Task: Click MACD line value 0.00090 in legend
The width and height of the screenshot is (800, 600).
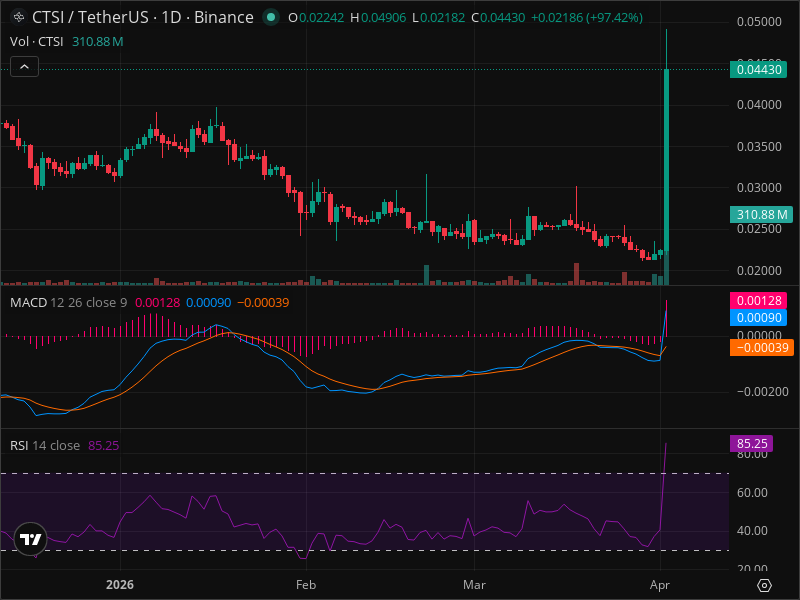Action: (x=209, y=303)
